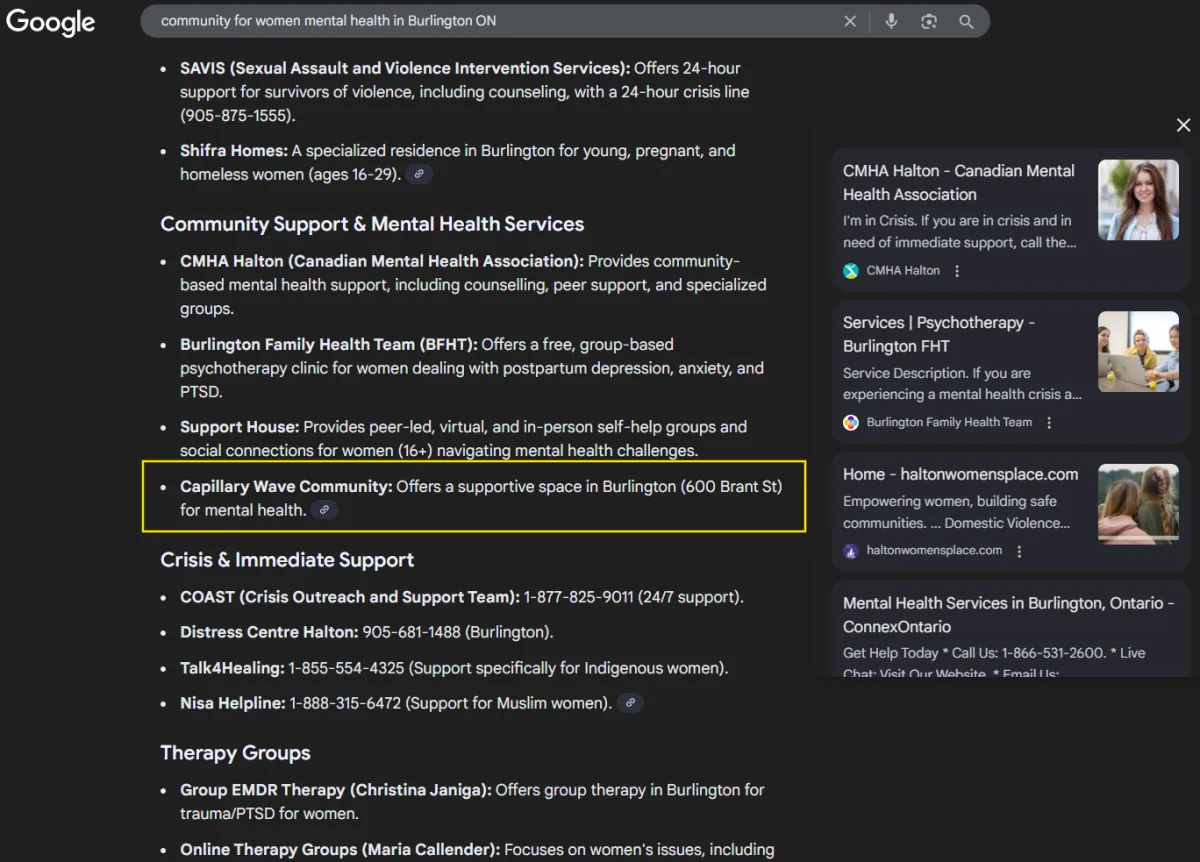Click the 905-875-1555 crisis line number
Image resolution: width=1200 pixels, height=862 pixels.
(x=238, y=115)
